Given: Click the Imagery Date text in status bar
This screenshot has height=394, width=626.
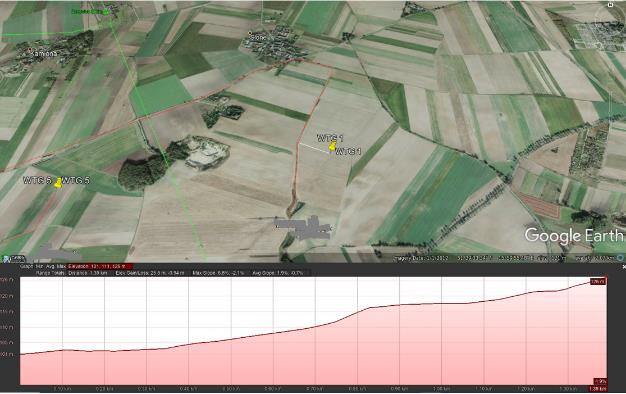Looking at the screenshot, I should pos(421,258).
